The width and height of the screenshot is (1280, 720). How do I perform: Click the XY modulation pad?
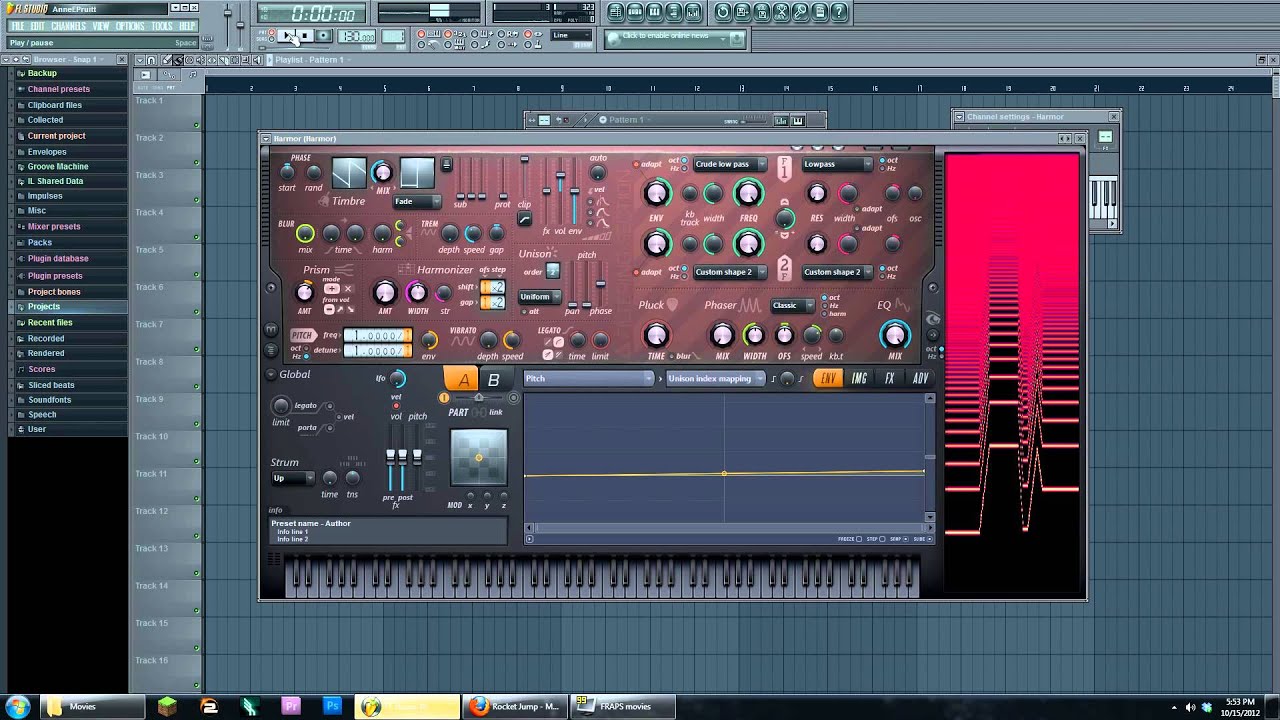tap(479, 458)
